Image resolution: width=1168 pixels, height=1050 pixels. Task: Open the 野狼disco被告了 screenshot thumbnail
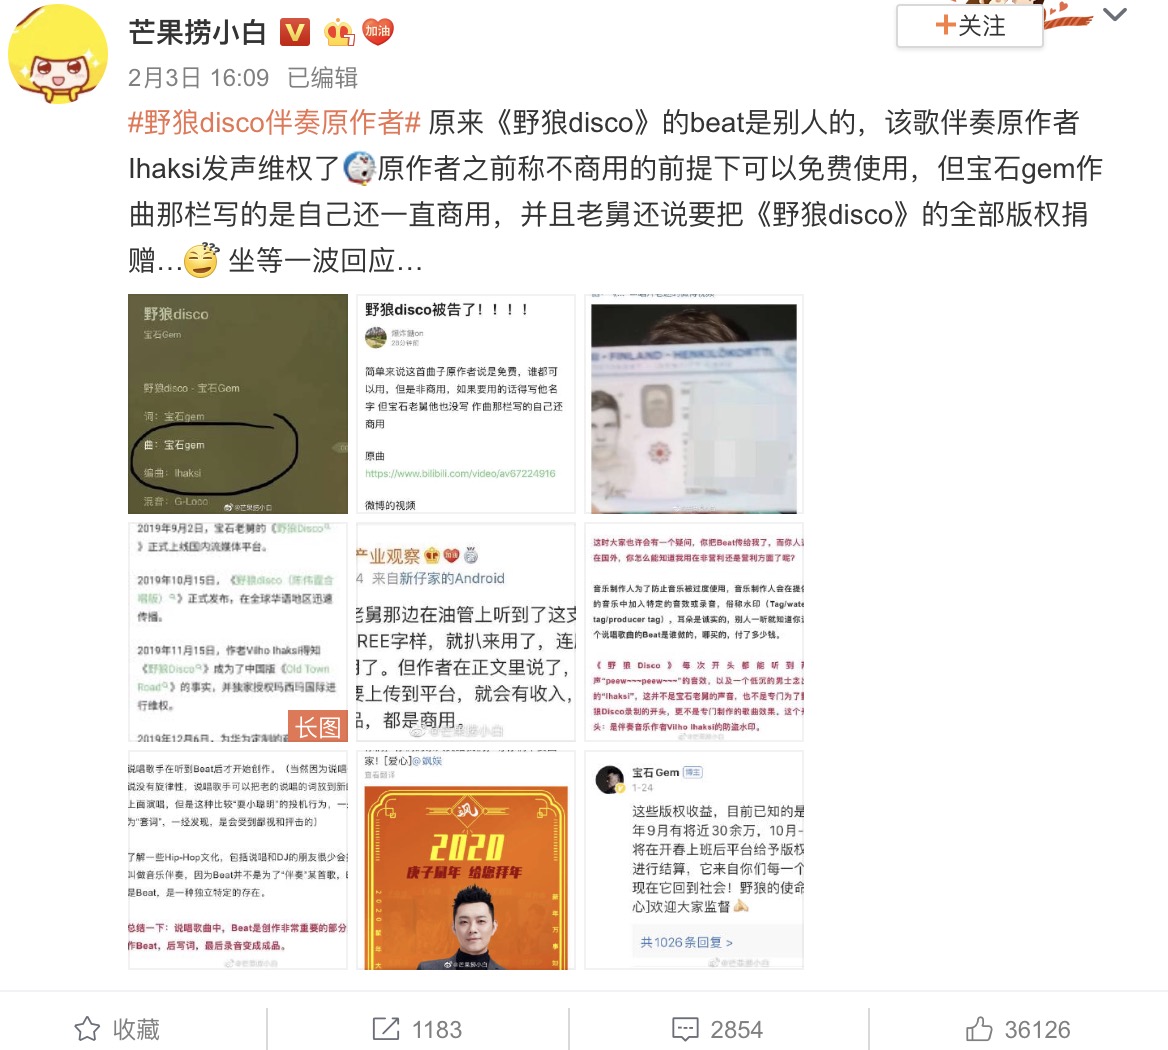[x=466, y=404]
